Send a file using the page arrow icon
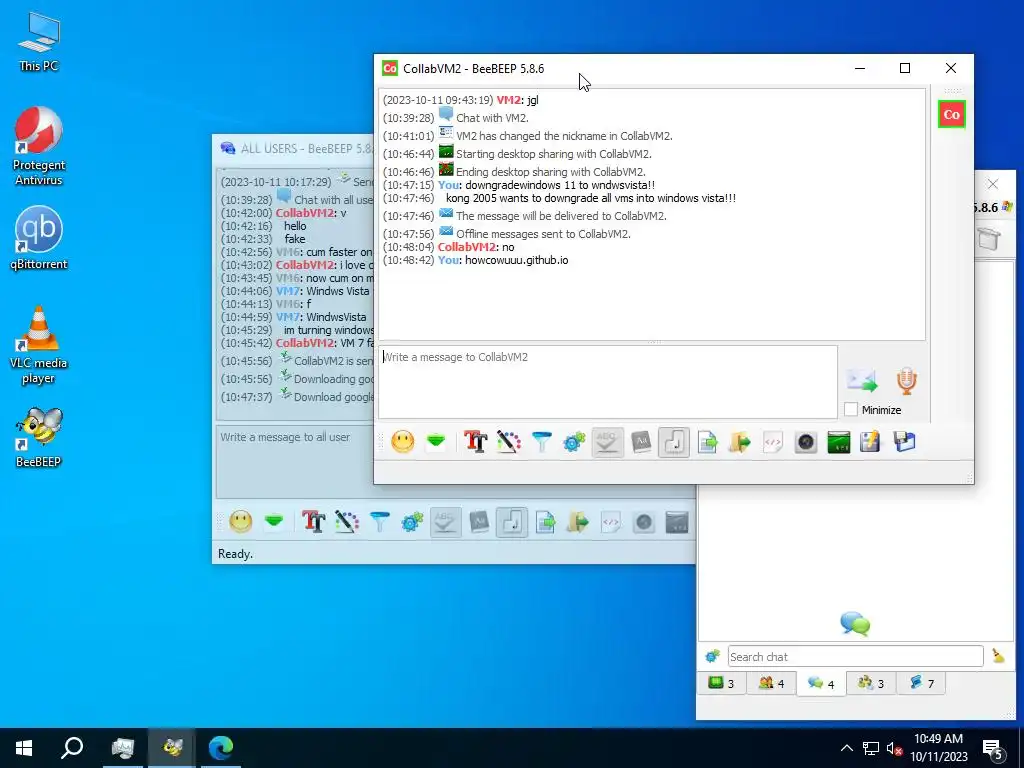The image size is (1024, 768). 707,442
